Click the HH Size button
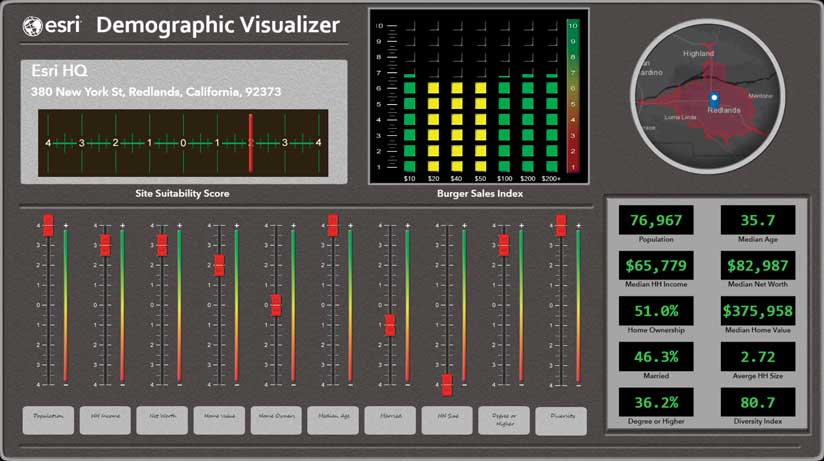 click(x=447, y=420)
